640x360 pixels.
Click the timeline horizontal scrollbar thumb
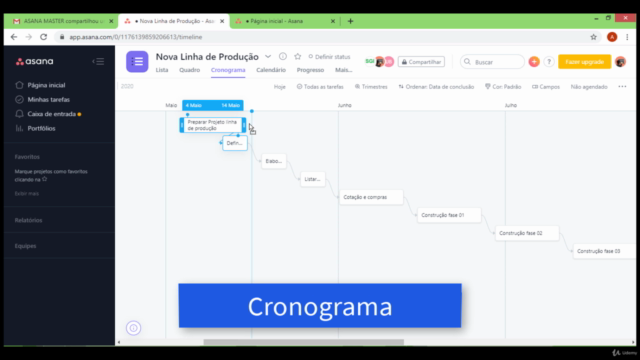pos(304,342)
